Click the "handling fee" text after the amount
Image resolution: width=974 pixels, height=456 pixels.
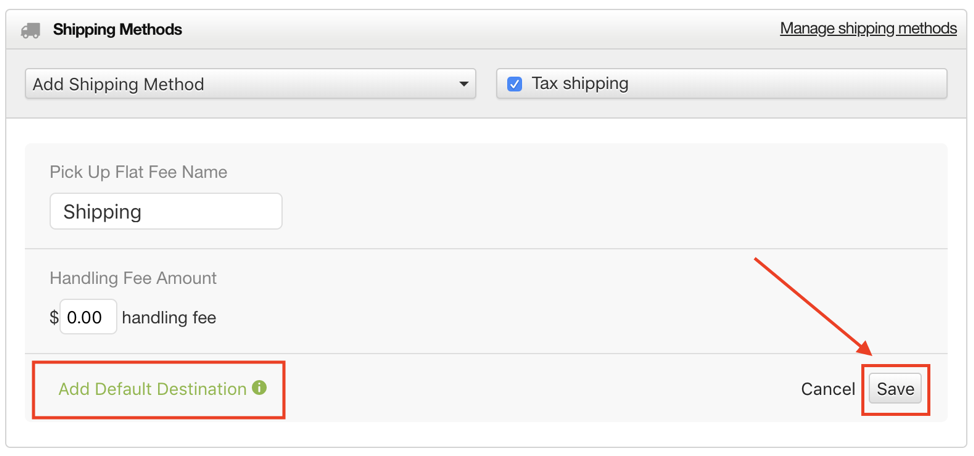[x=169, y=317]
